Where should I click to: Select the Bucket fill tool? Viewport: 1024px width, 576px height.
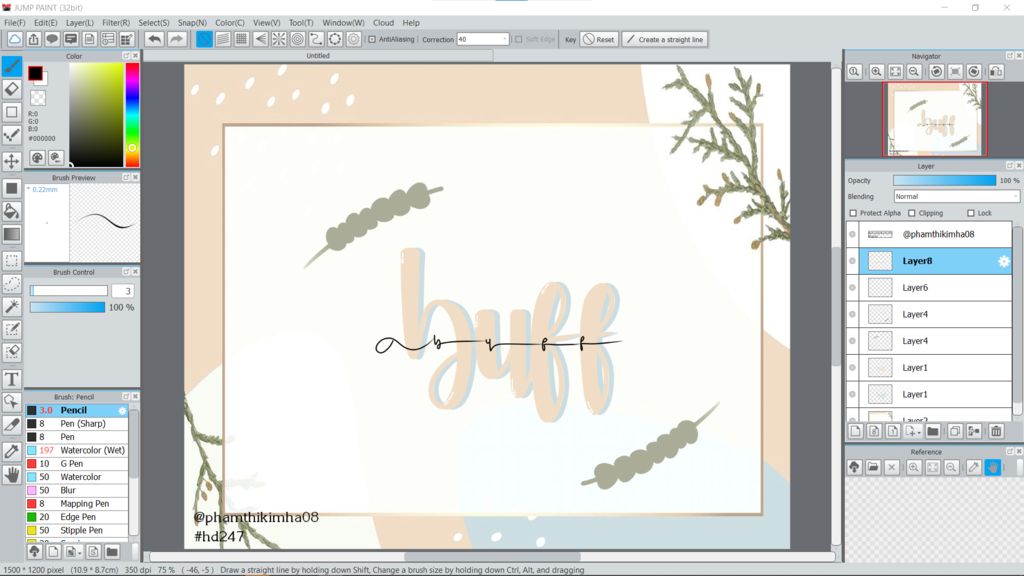click(x=12, y=210)
